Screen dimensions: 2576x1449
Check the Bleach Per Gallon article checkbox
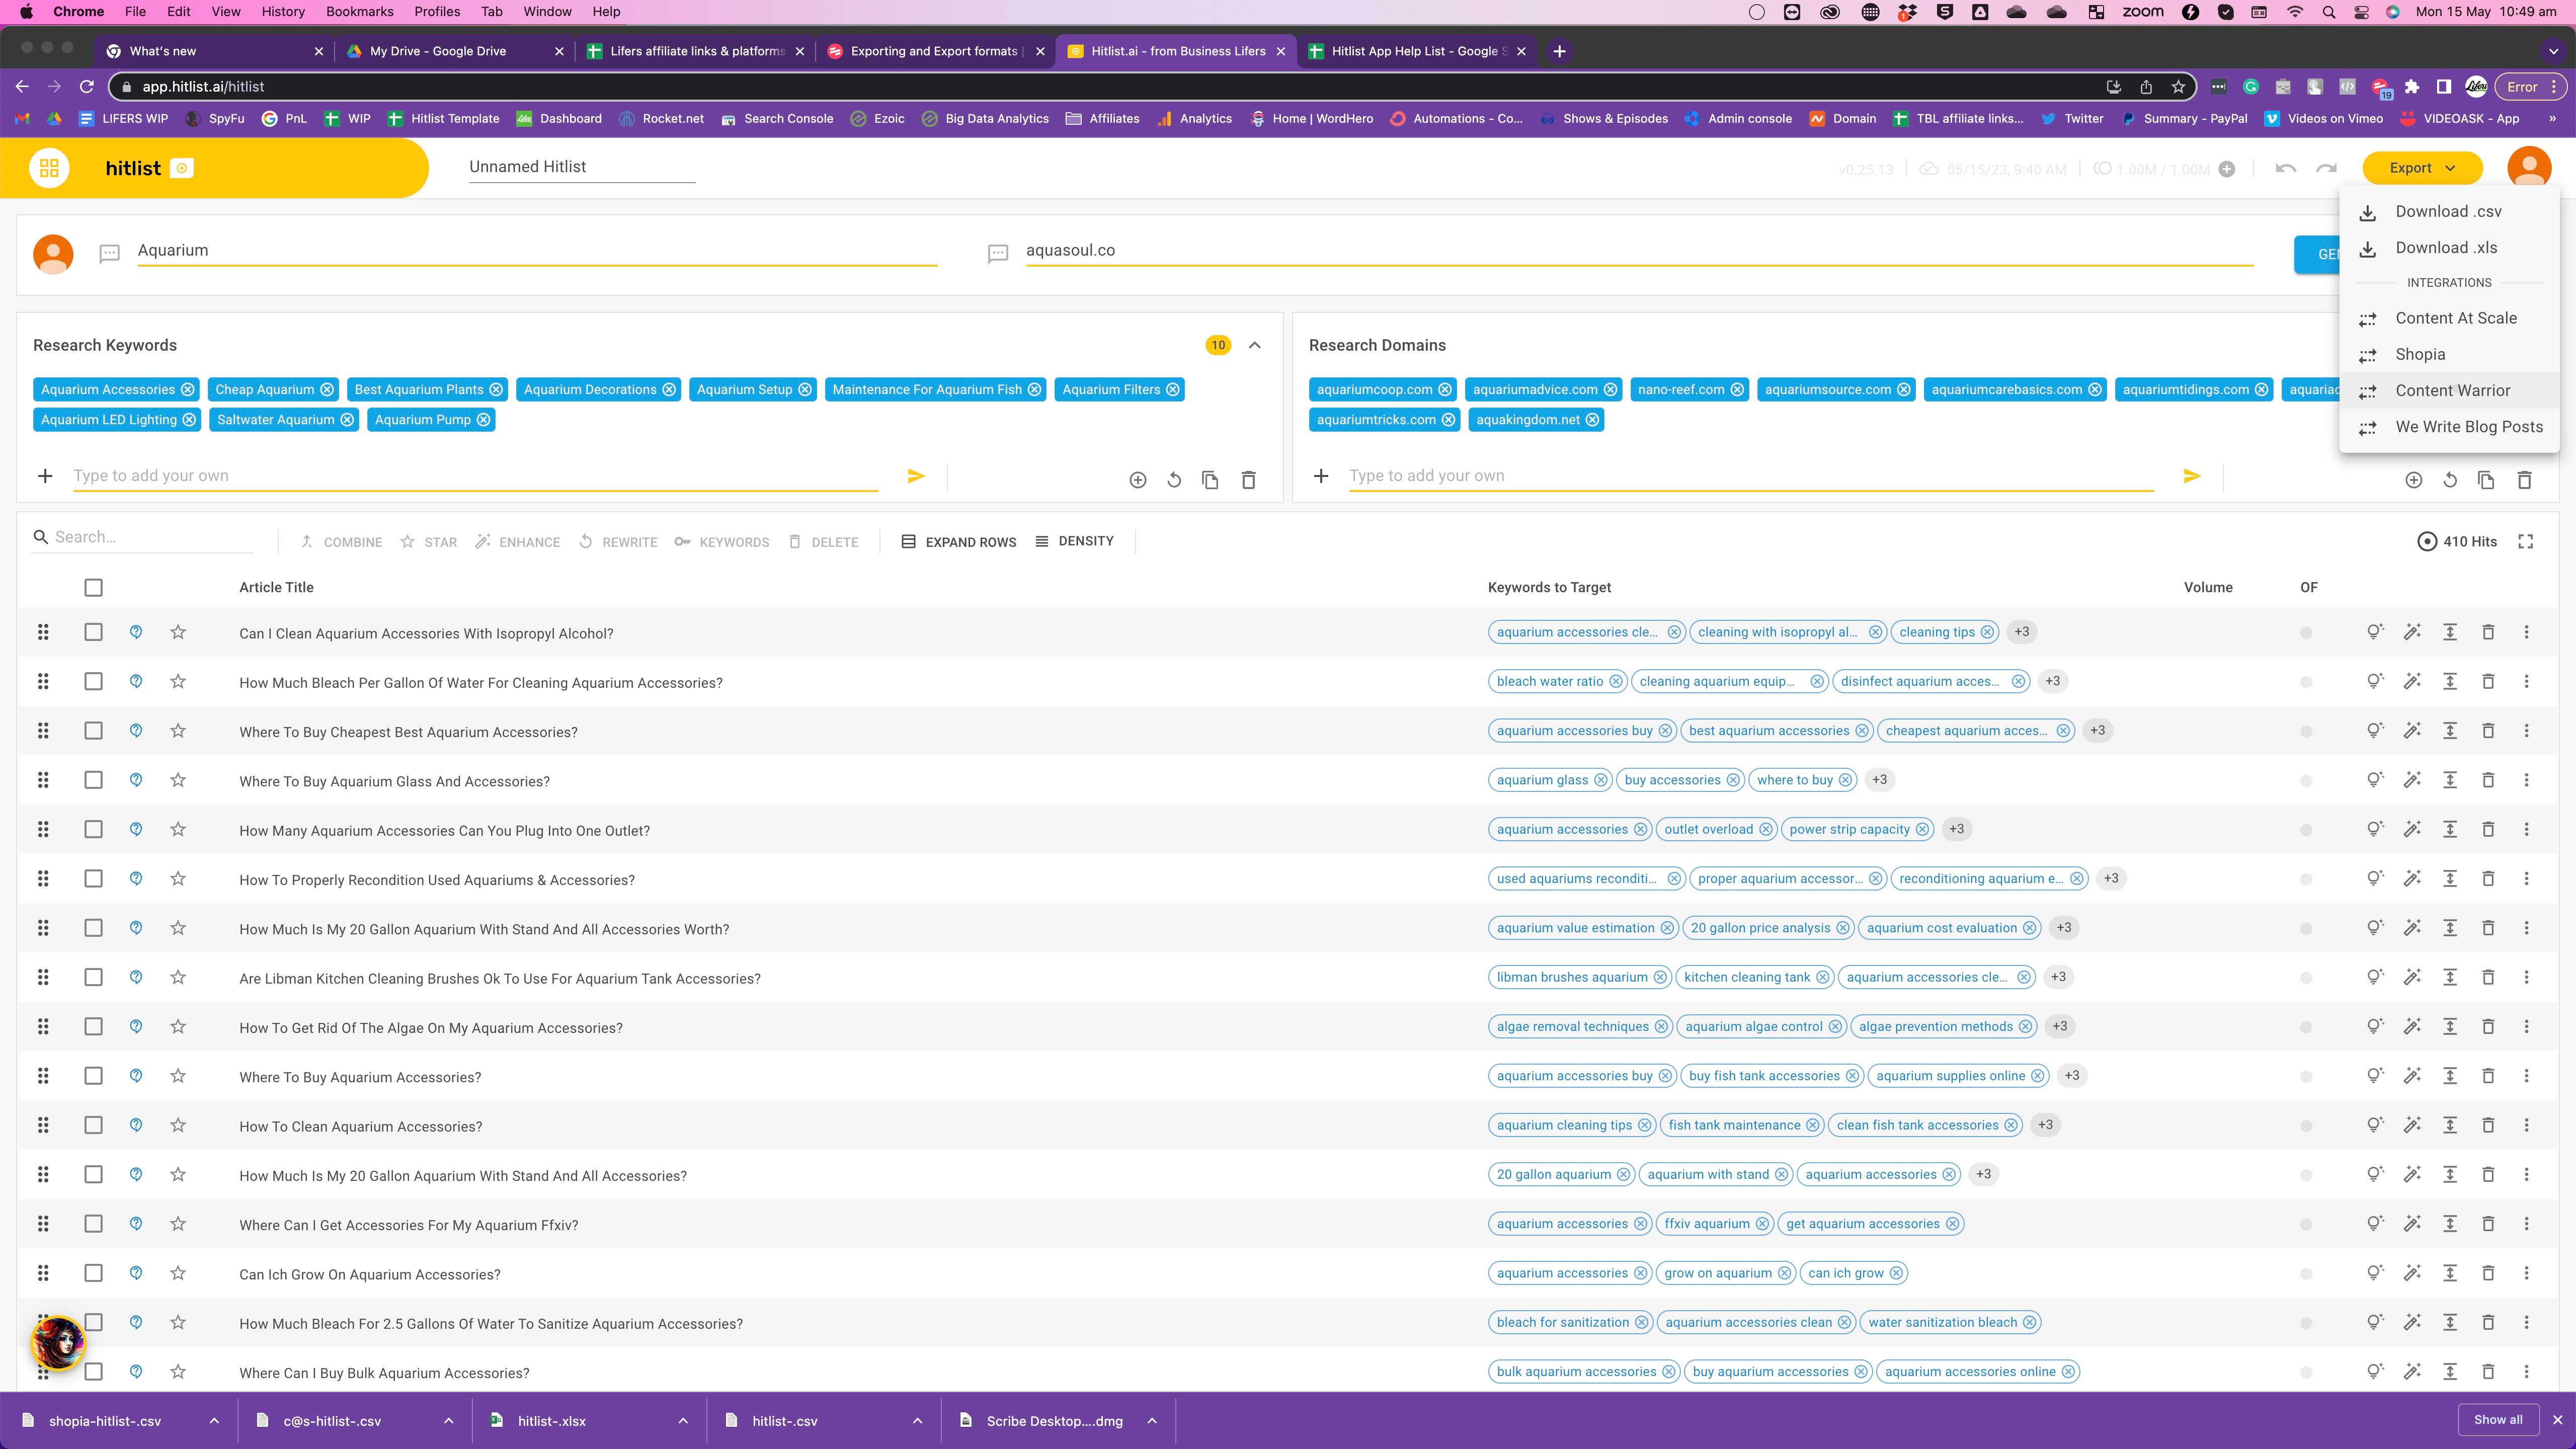93,681
